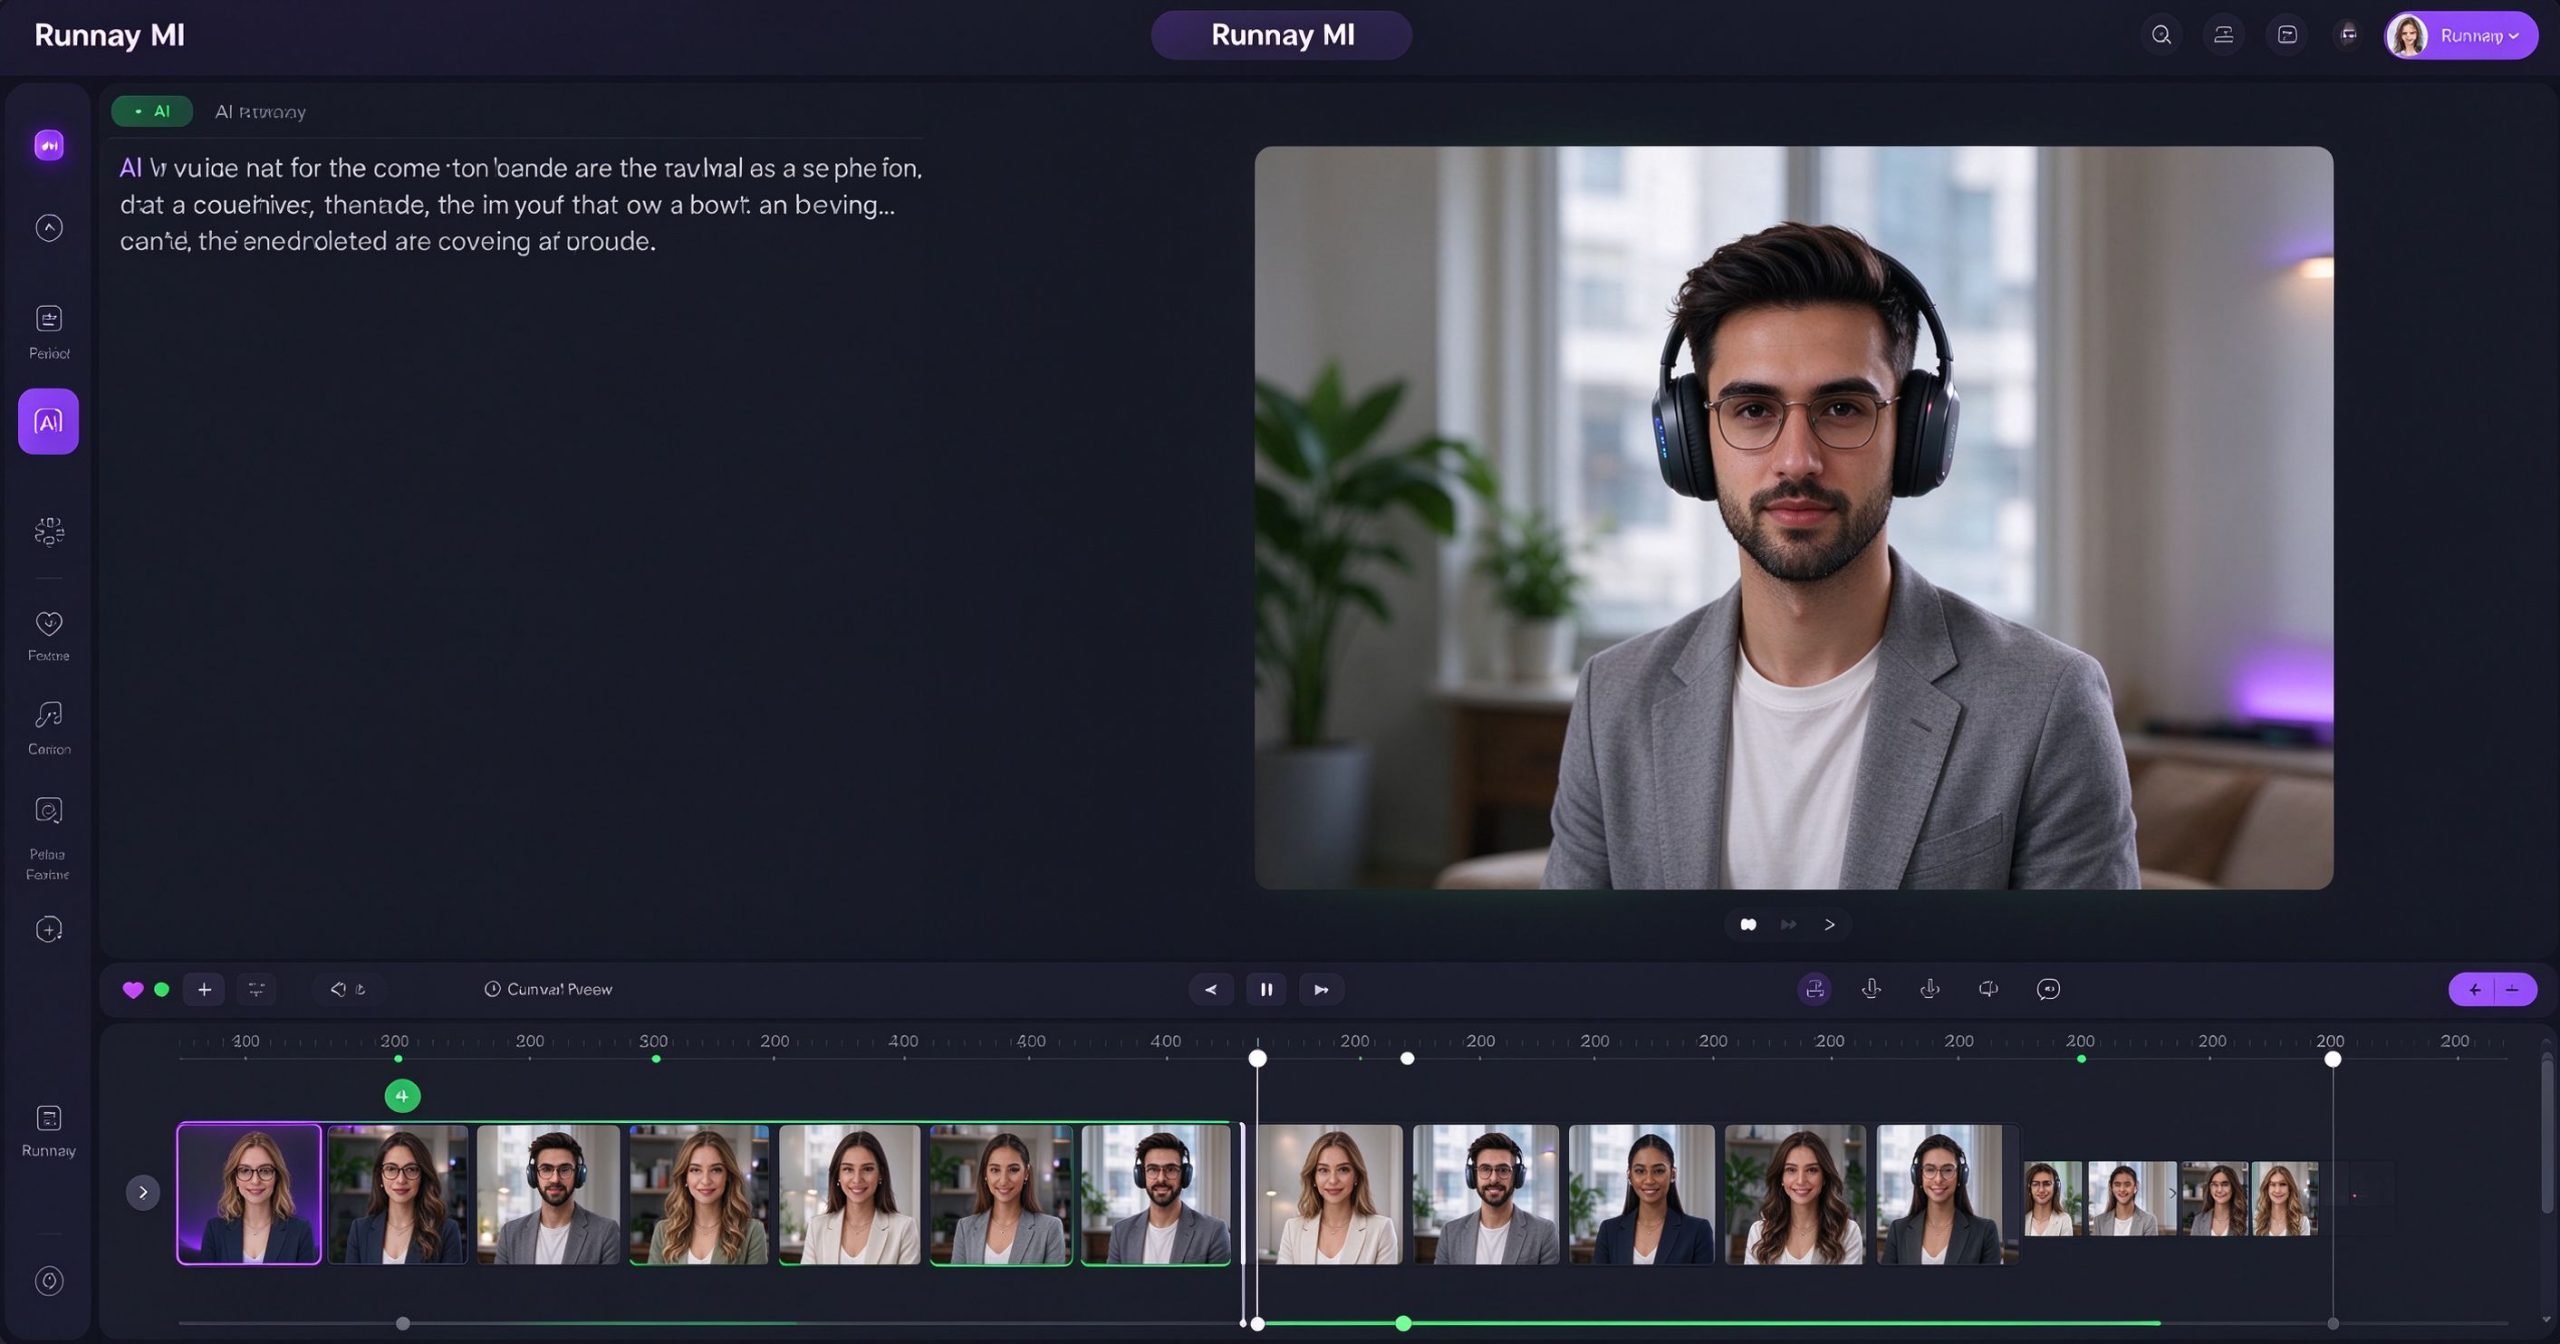Click the highlighted layout icon in timeline toolbar
2560x1344 pixels.
(x=1815, y=989)
